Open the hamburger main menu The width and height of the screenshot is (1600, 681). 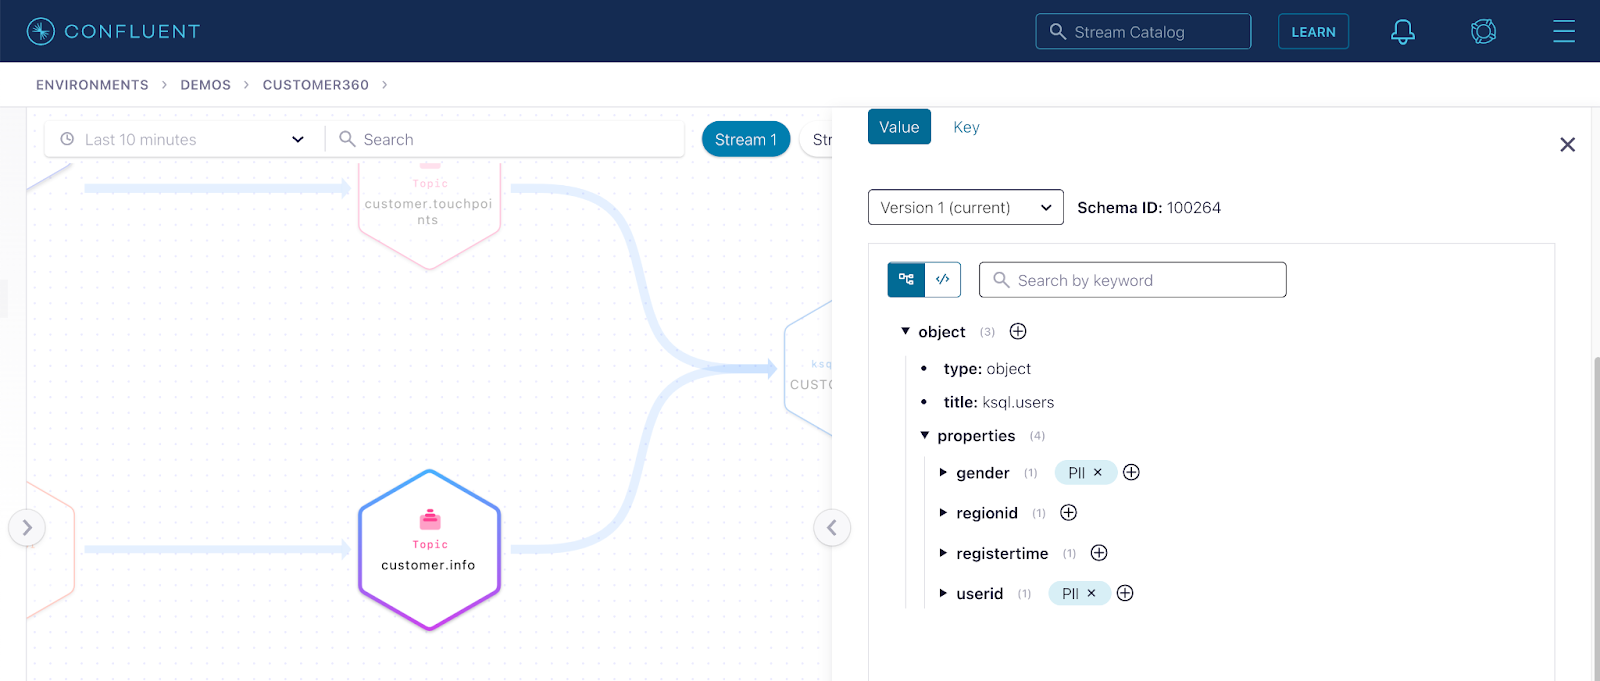[1564, 32]
